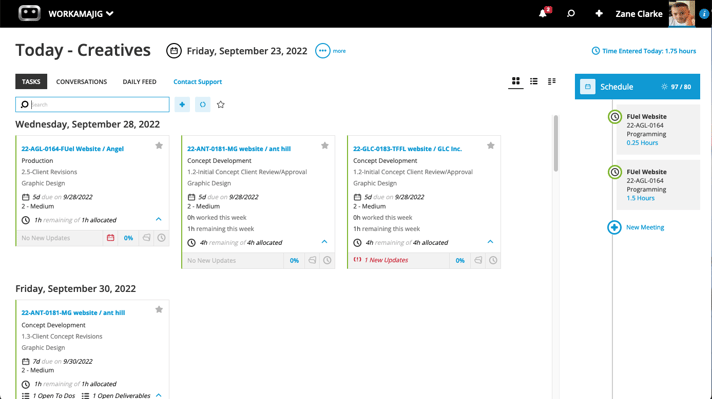
Task: Star the TFFL website card
Action: point(490,146)
